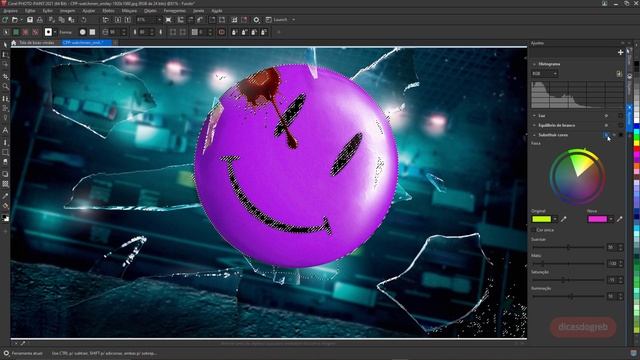Image resolution: width=640 pixels, height=360 pixels.
Task: Create a new document from the toolbar
Action: (5, 20)
